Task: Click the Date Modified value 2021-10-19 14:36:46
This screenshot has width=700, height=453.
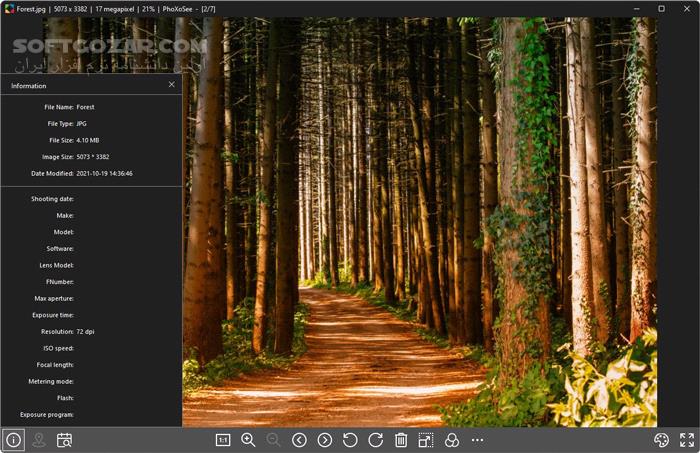Action: pos(104,173)
